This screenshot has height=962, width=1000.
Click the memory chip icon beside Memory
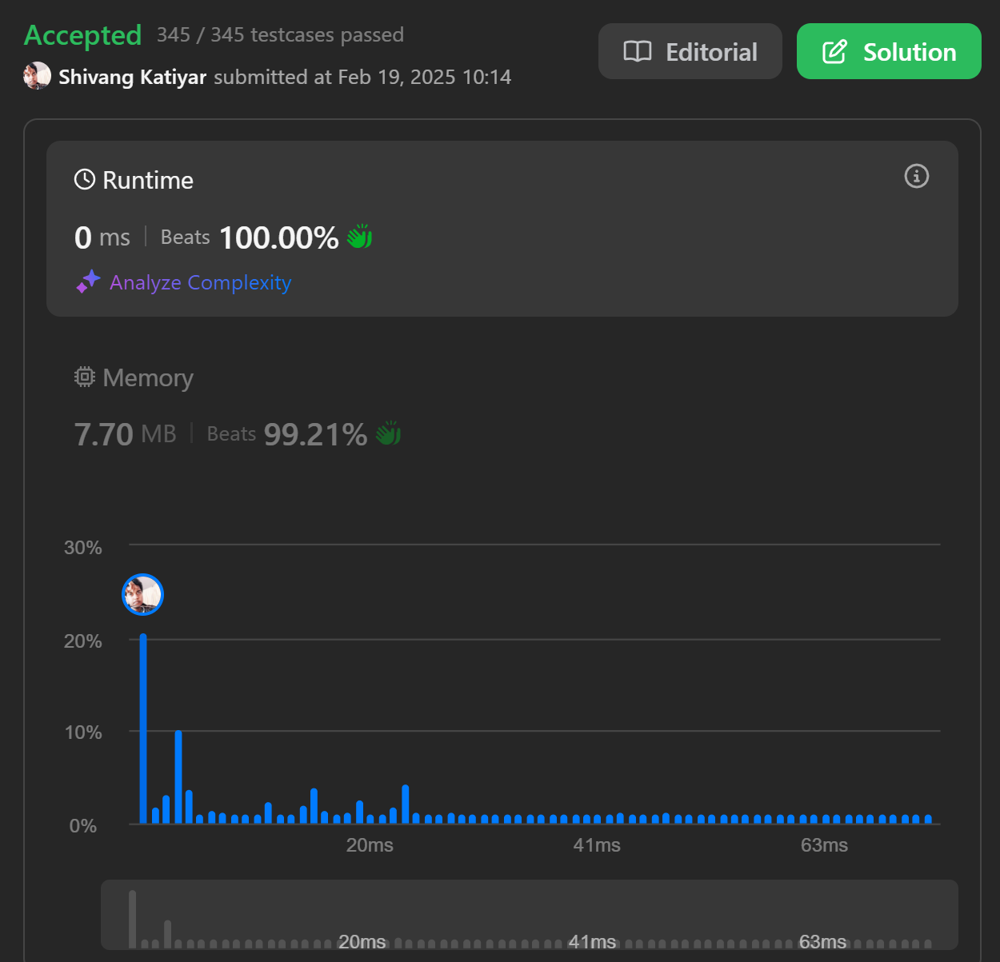[83, 377]
